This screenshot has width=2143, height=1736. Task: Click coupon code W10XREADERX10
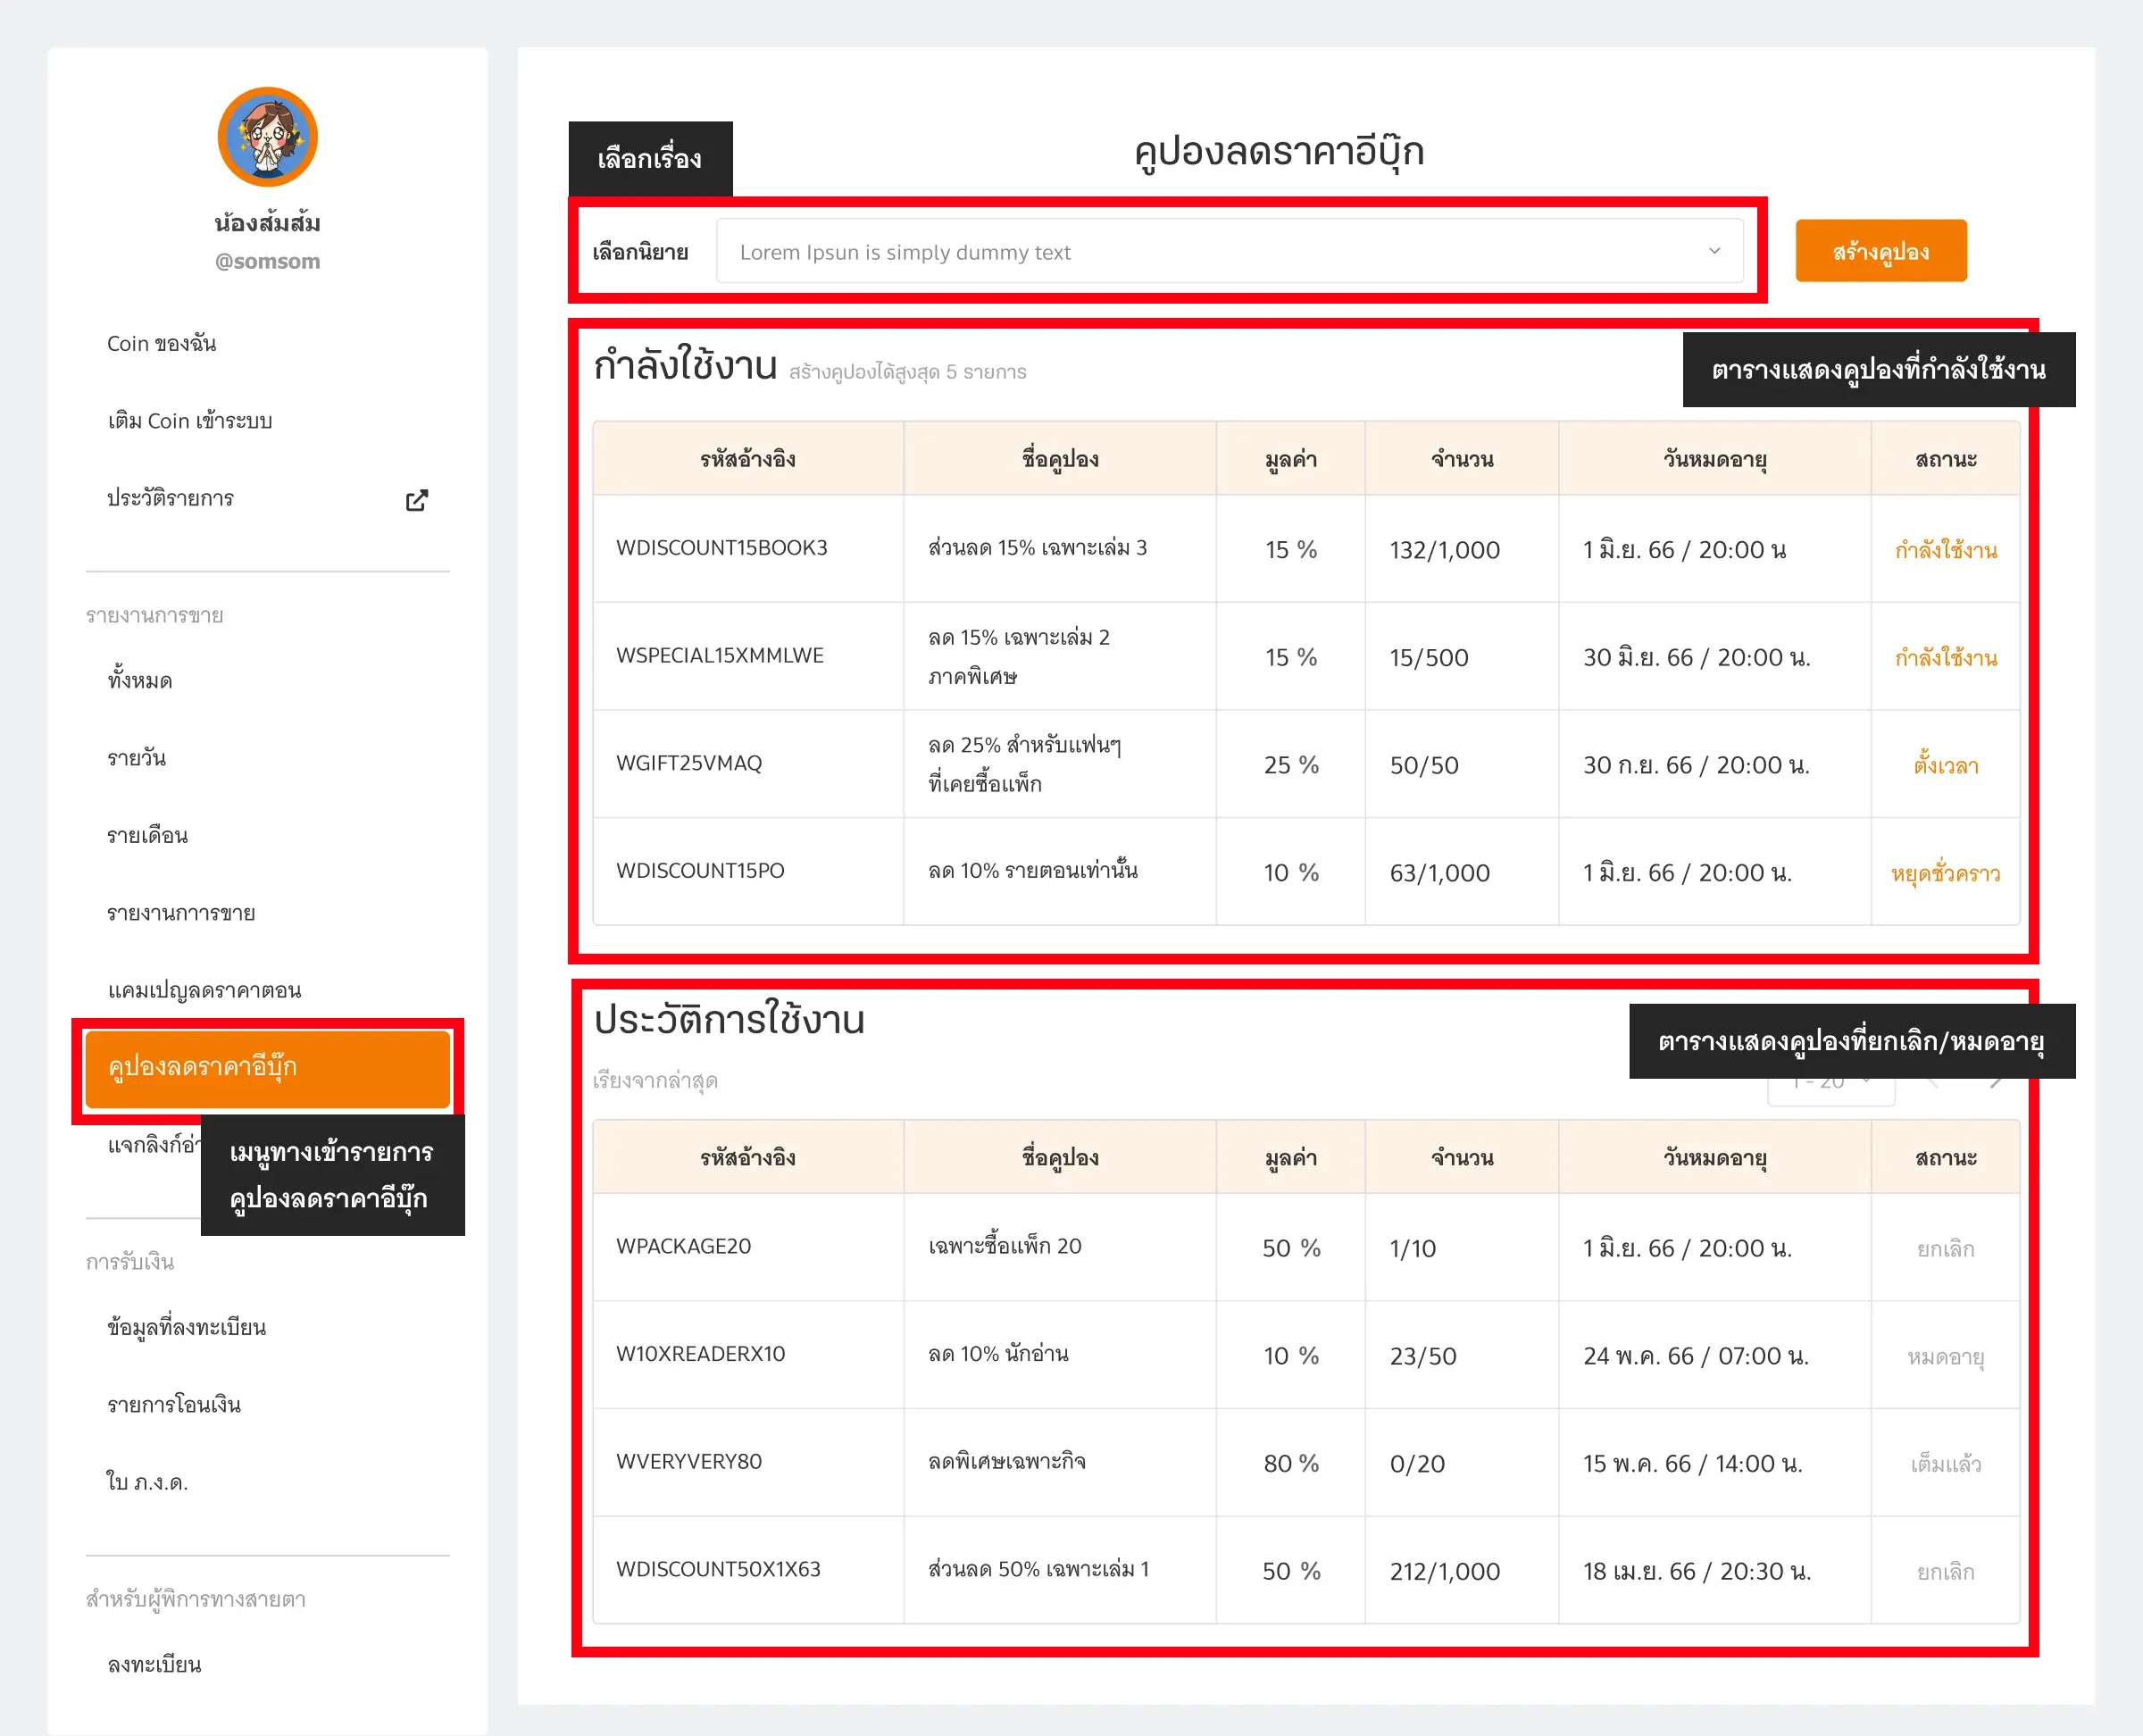(x=701, y=1354)
